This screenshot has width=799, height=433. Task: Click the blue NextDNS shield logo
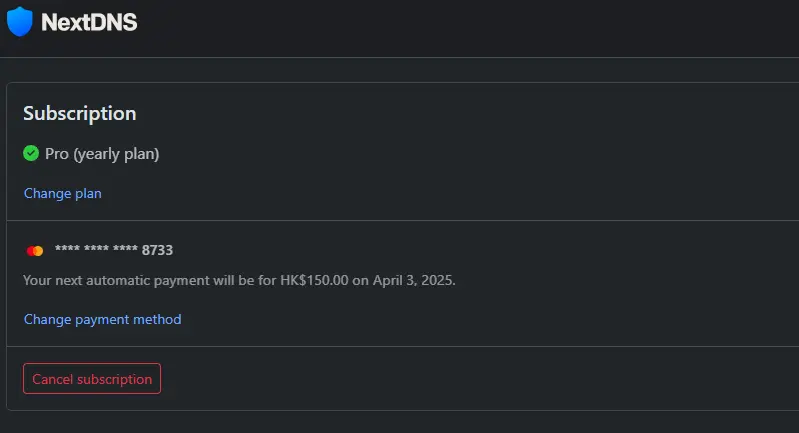coord(19,21)
